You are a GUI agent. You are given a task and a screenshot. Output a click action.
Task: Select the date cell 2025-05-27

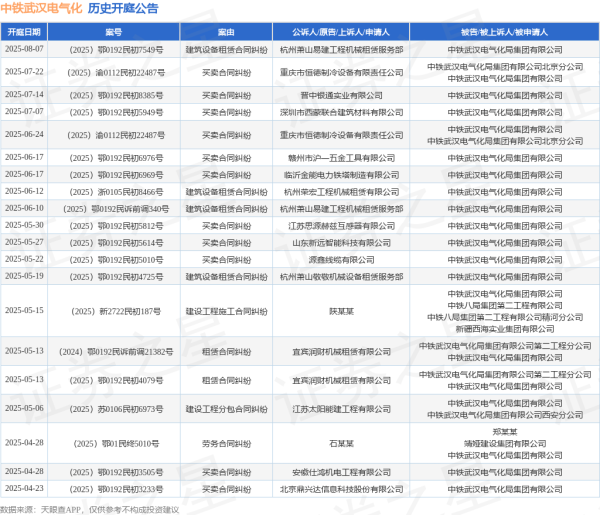tap(24, 242)
